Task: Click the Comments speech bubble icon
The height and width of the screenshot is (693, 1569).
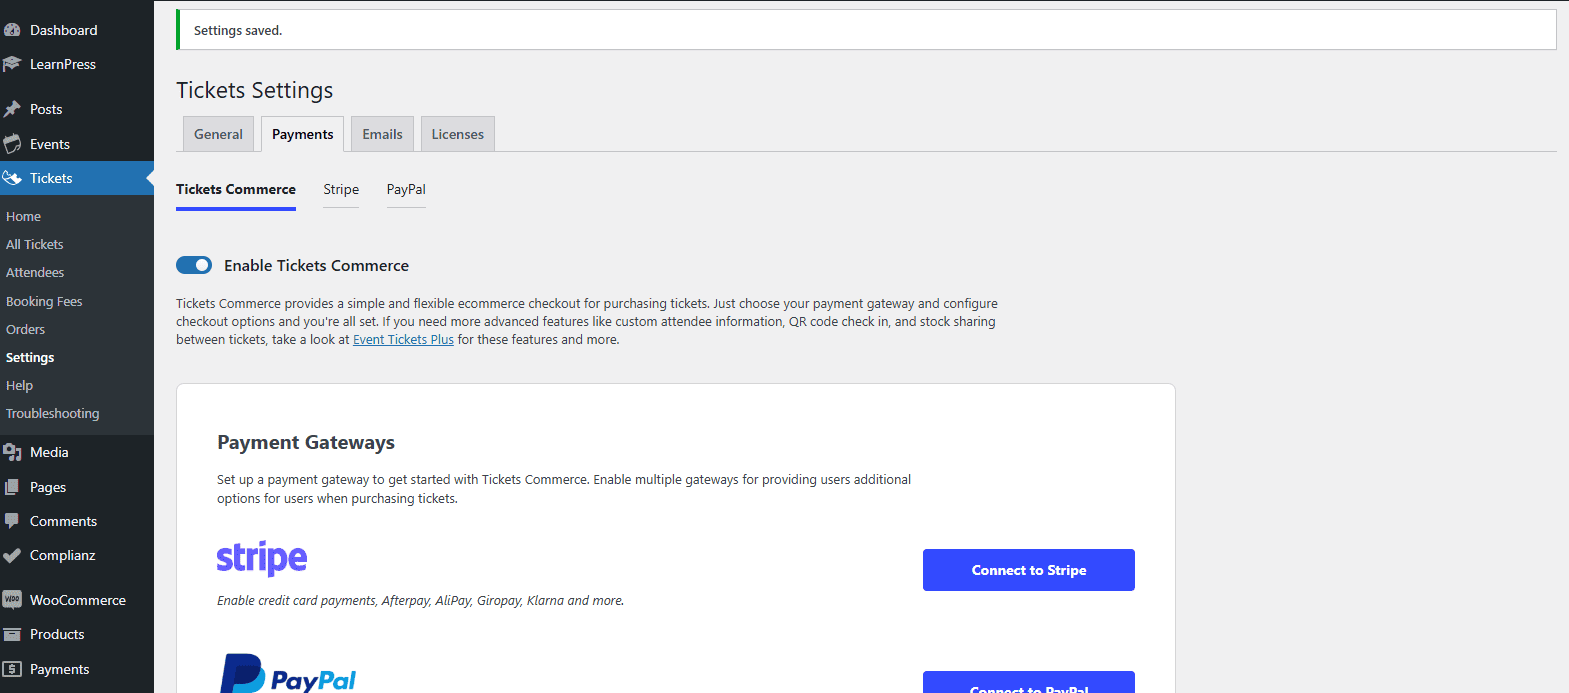Action: 12,521
